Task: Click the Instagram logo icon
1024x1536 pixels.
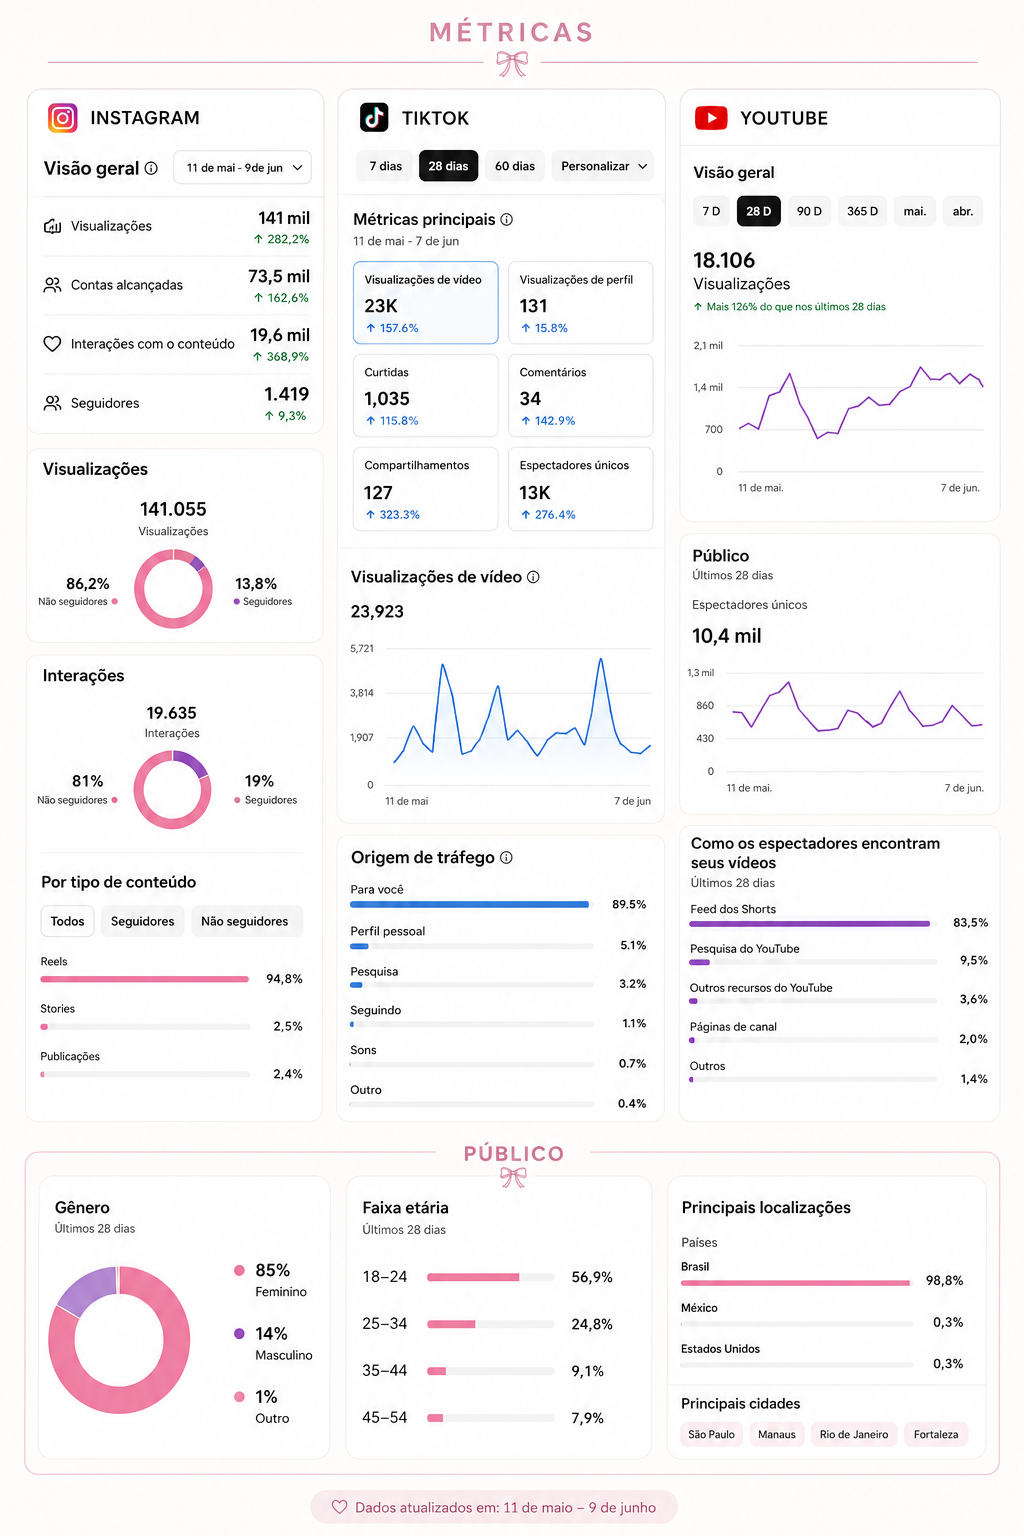Action: click(x=63, y=118)
